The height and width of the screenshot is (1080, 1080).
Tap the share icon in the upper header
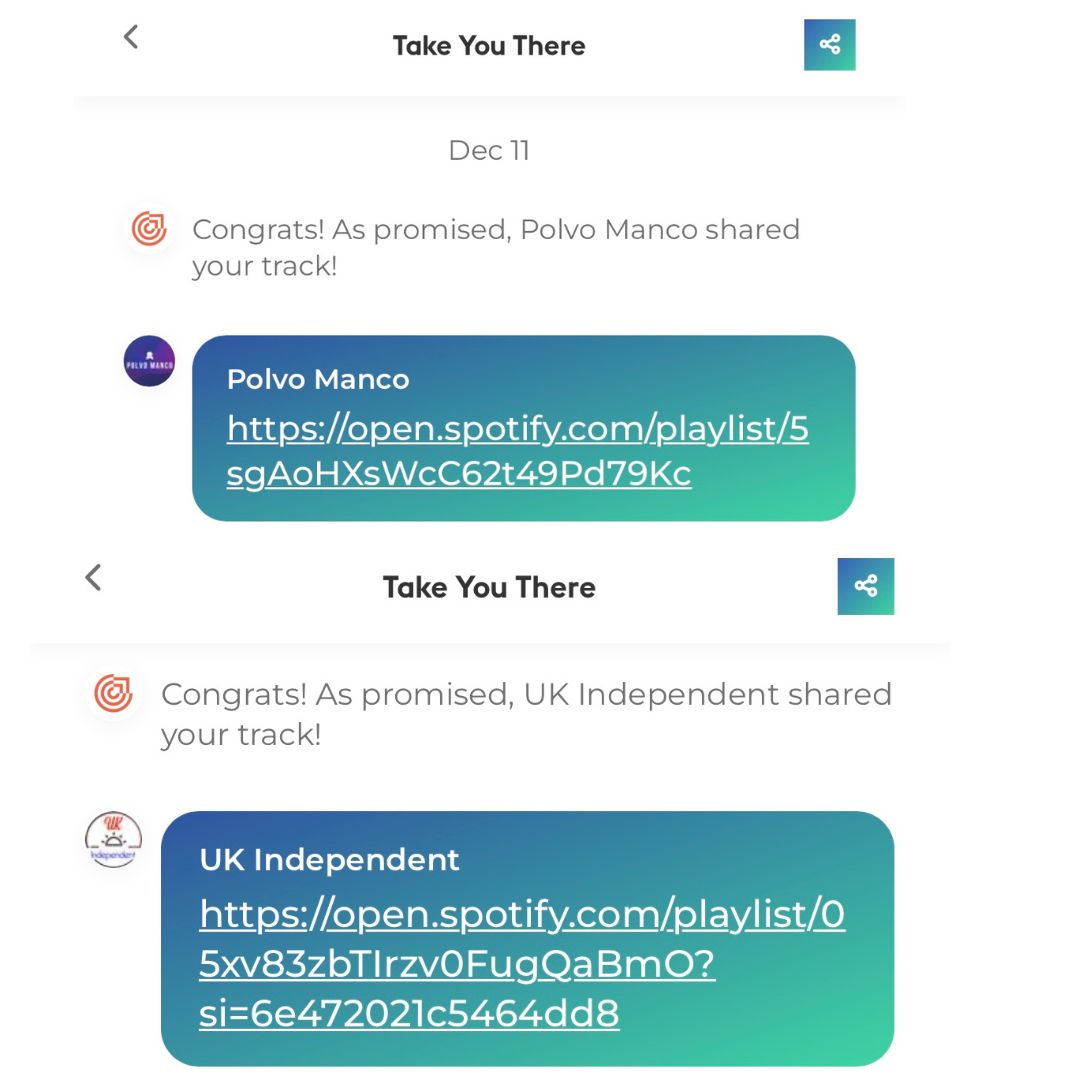pyautogui.click(x=829, y=45)
